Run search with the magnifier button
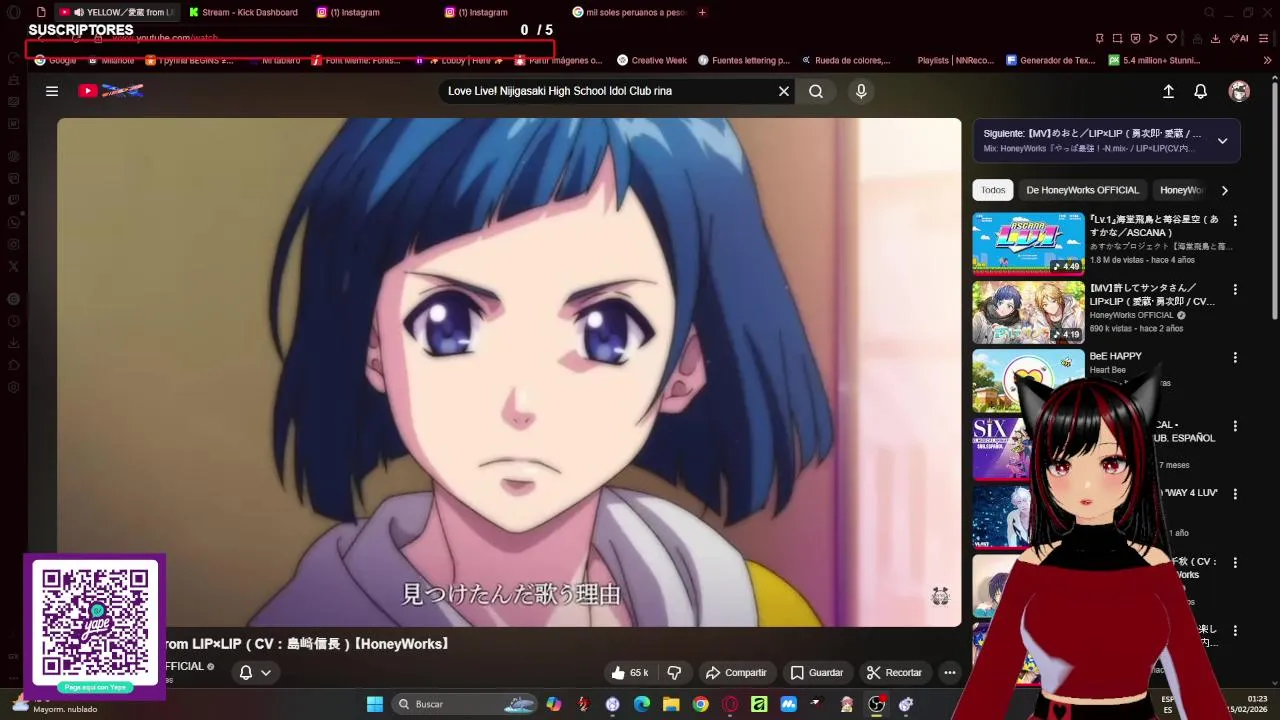This screenshot has width=1280, height=720. pyautogui.click(x=816, y=91)
